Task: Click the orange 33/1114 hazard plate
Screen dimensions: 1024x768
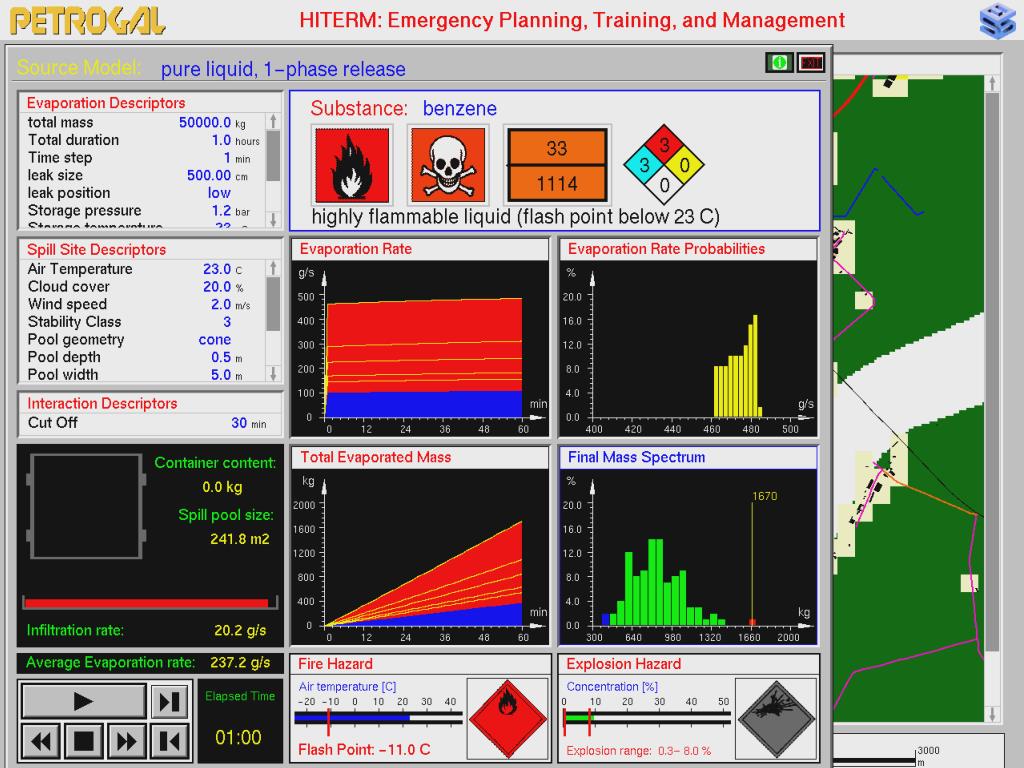Action: [x=557, y=165]
